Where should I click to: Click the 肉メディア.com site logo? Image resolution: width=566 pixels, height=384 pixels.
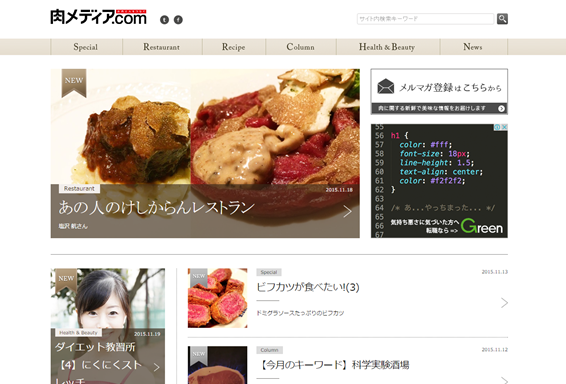[98, 17]
